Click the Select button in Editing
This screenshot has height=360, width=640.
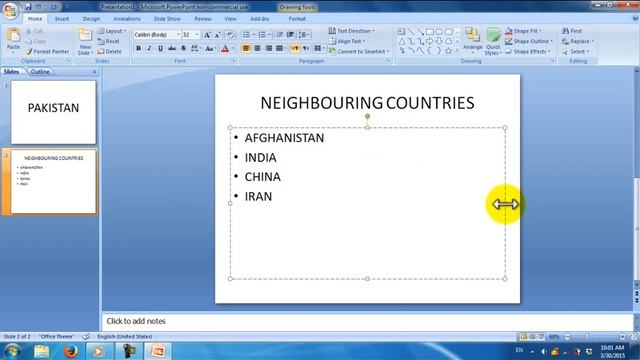pyautogui.click(x=576, y=52)
